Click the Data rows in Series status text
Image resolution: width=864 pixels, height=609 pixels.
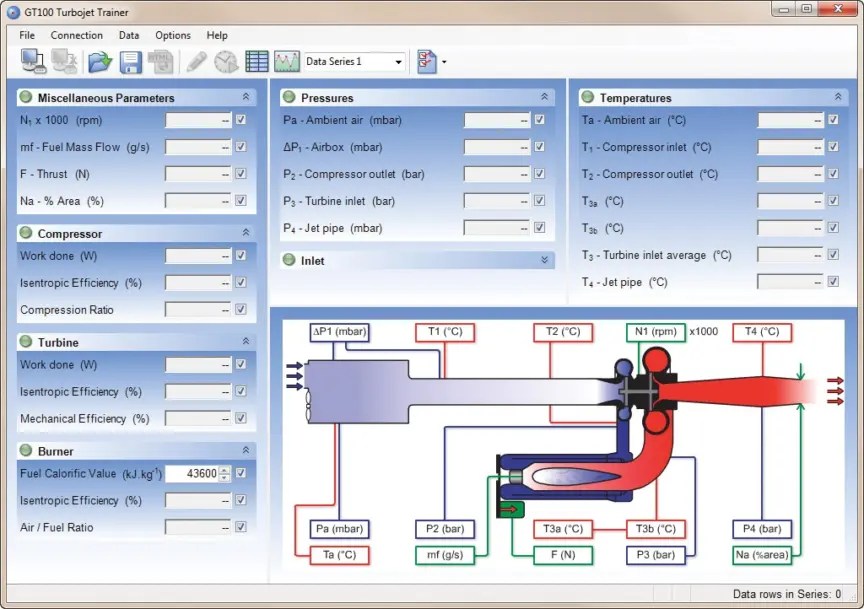pyautogui.click(x=787, y=594)
